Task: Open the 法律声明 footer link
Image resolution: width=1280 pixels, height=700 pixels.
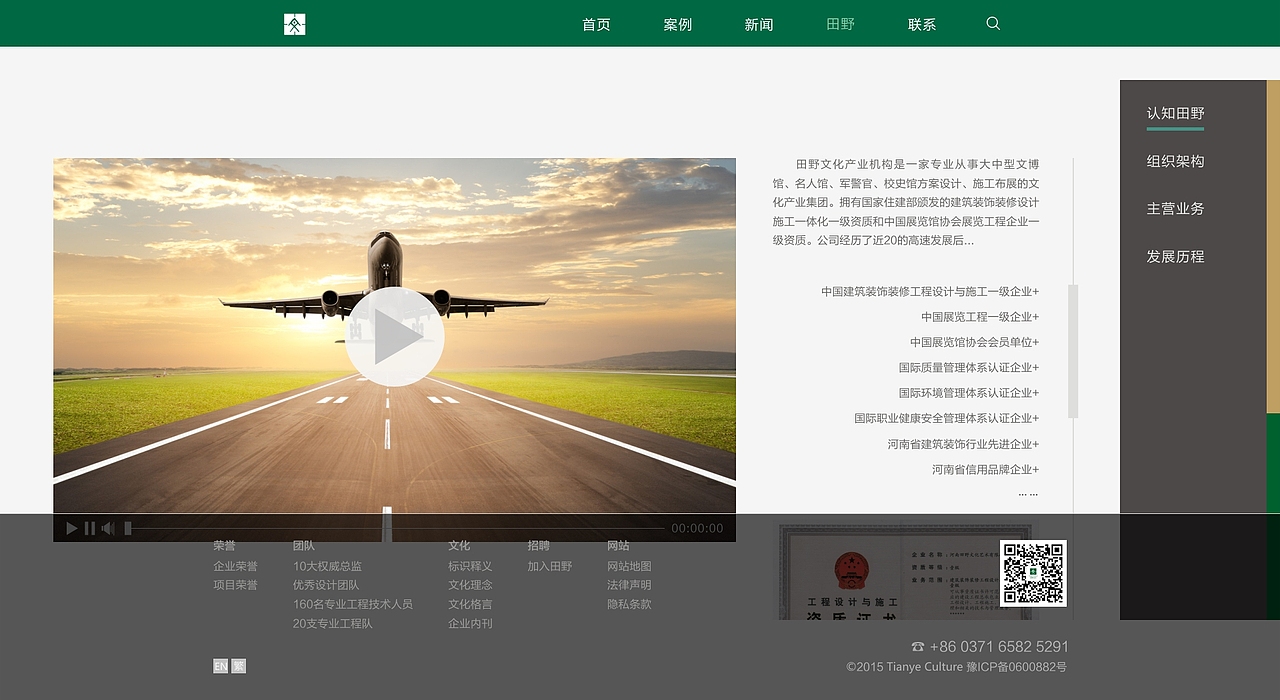Action: tap(629, 585)
